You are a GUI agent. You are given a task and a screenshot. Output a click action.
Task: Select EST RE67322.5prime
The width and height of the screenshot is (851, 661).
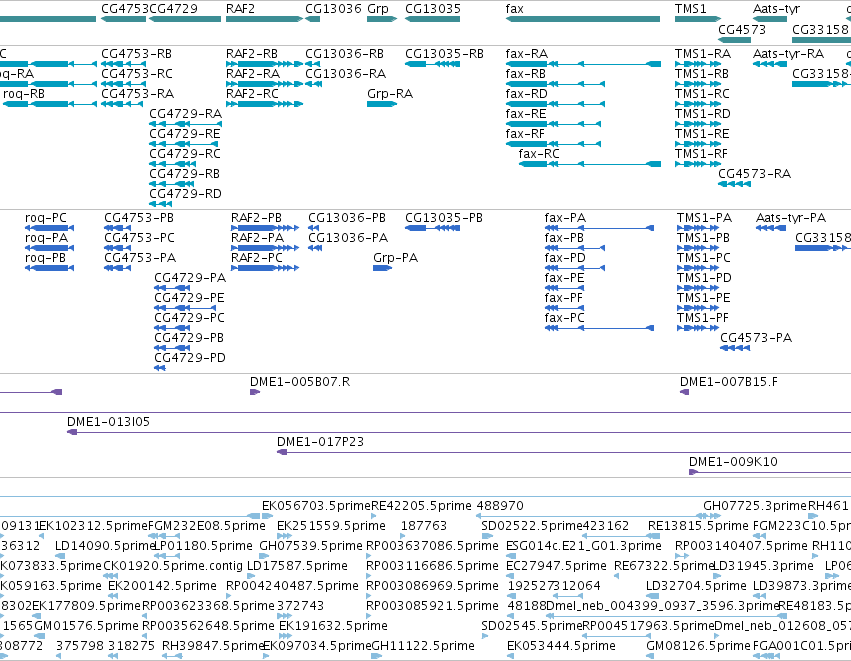coord(663,566)
